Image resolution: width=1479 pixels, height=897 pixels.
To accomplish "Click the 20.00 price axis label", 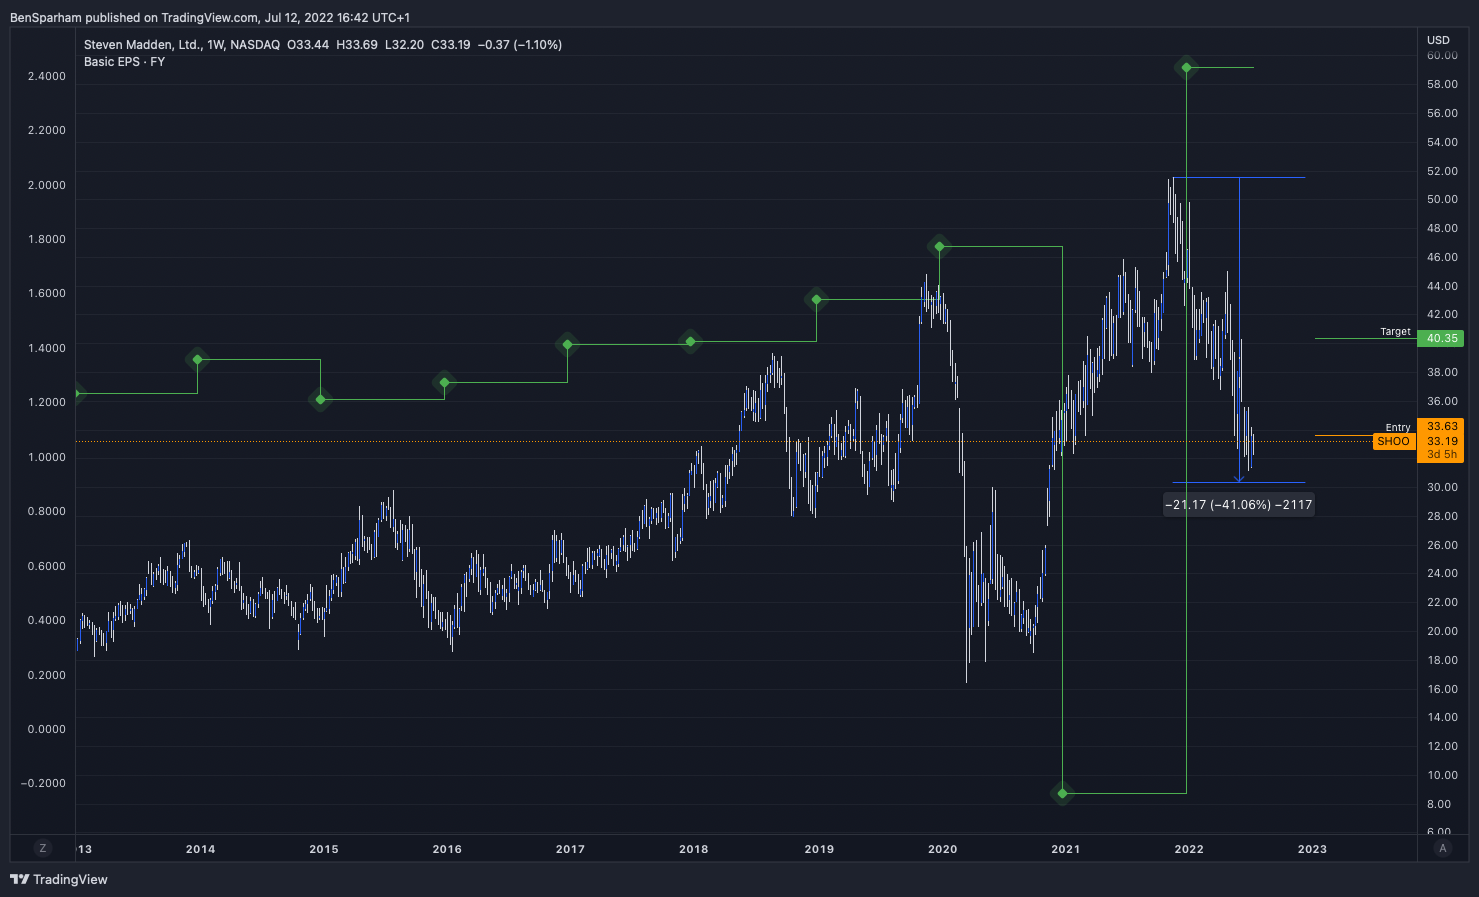I will [x=1442, y=631].
